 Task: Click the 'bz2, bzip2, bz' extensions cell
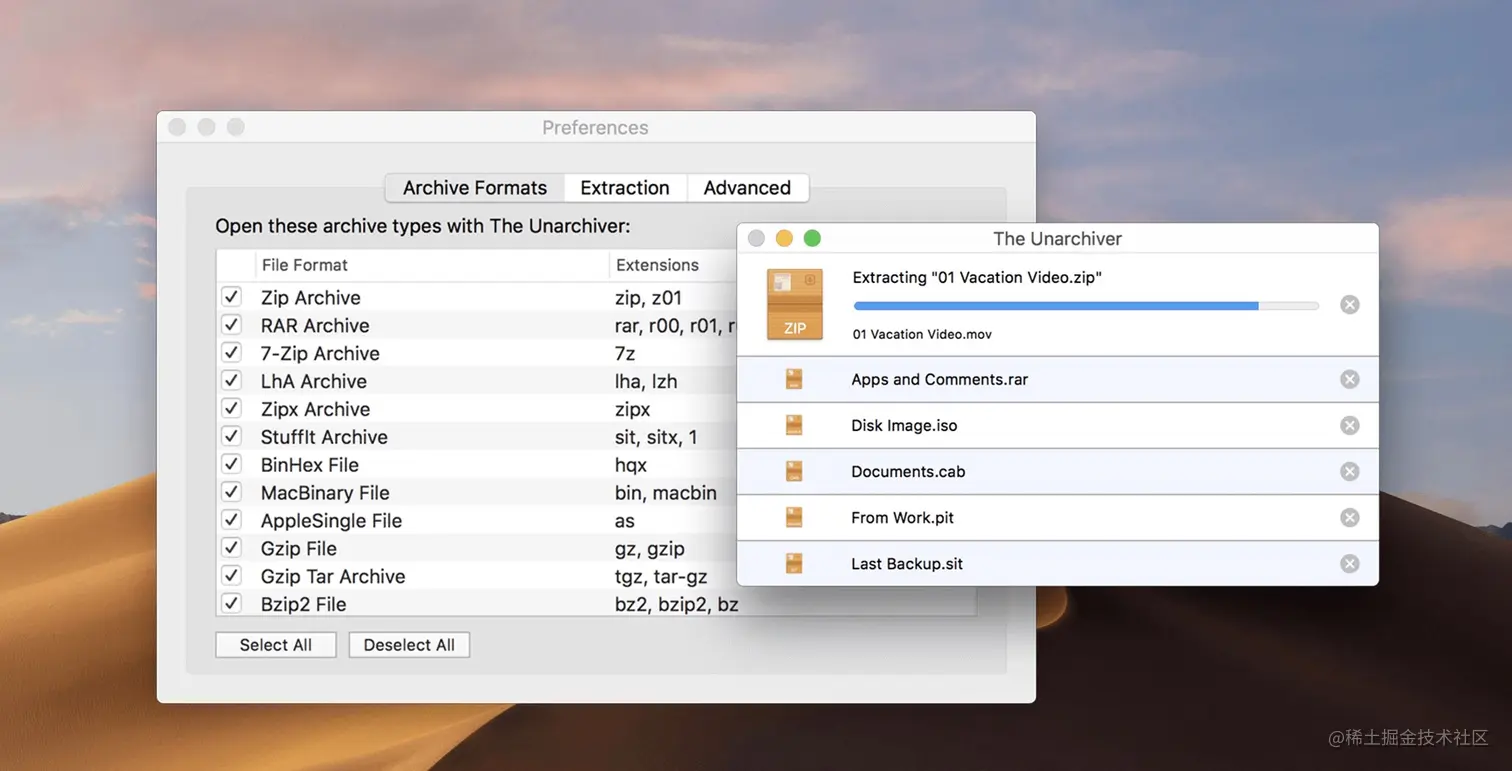click(x=676, y=604)
